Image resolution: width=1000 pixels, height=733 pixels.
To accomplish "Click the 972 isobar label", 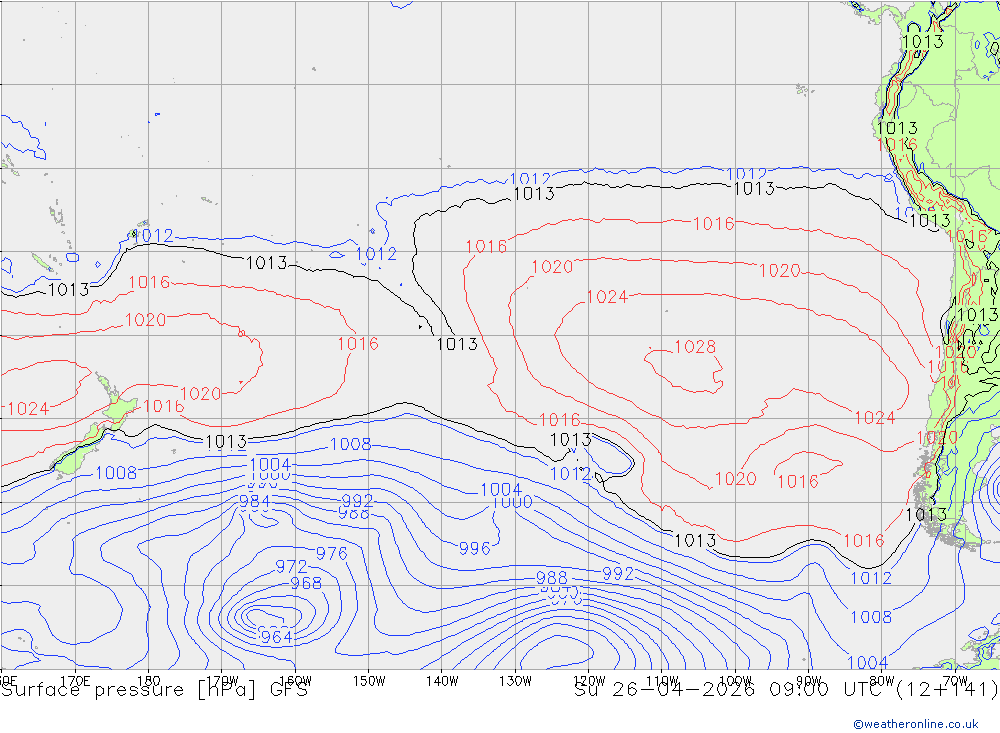I will (x=291, y=566).
